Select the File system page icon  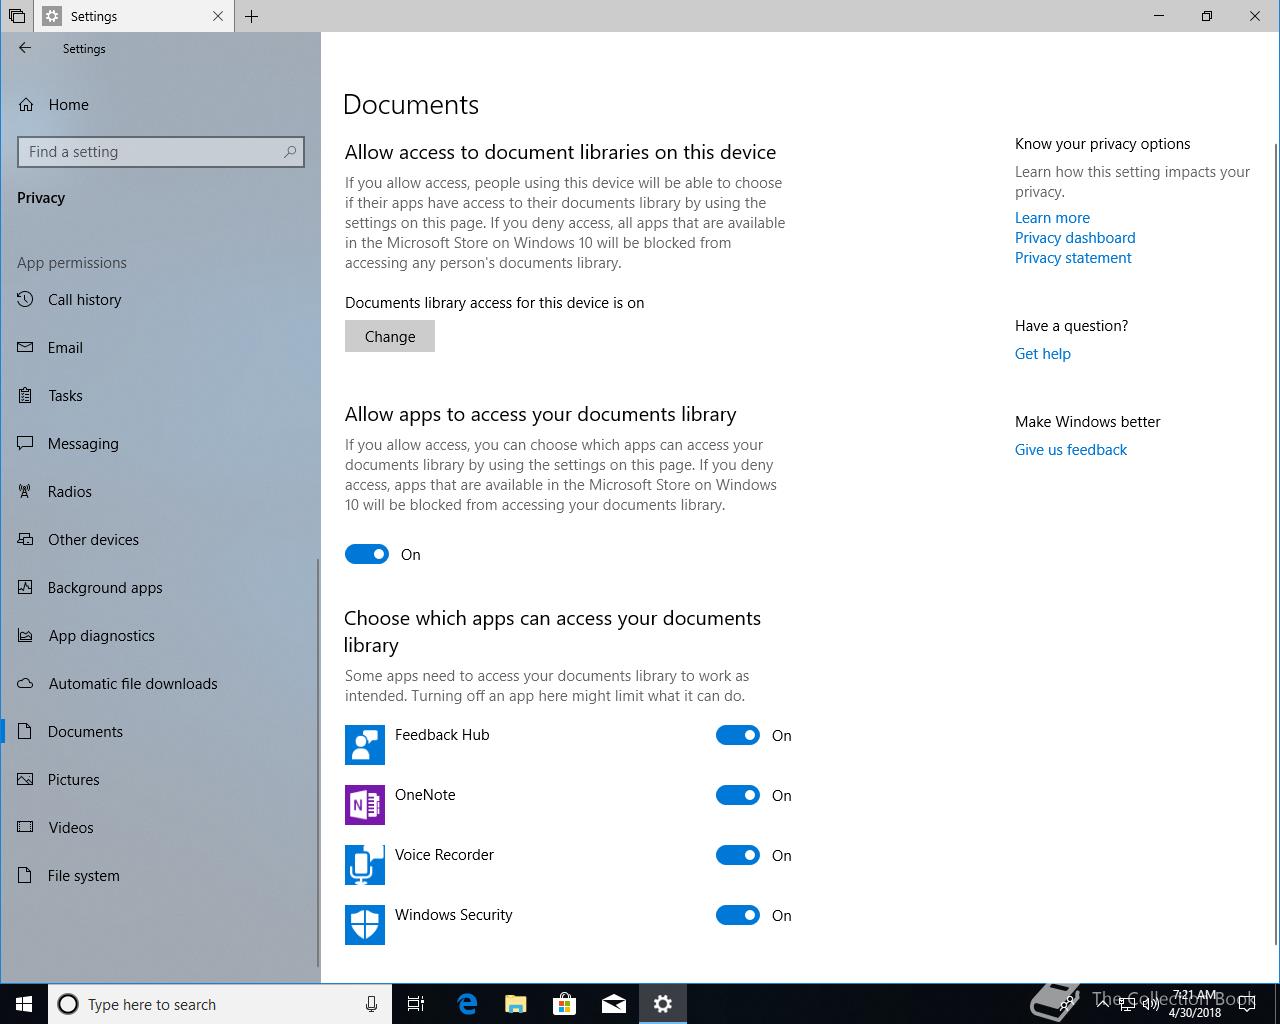tap(27, 875)
